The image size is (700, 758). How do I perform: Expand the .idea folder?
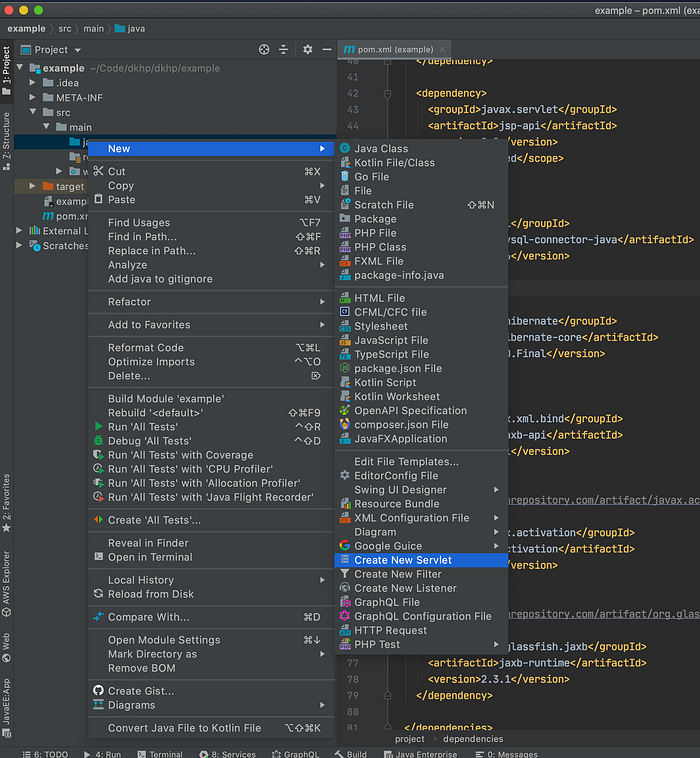[x=32, y=83]
